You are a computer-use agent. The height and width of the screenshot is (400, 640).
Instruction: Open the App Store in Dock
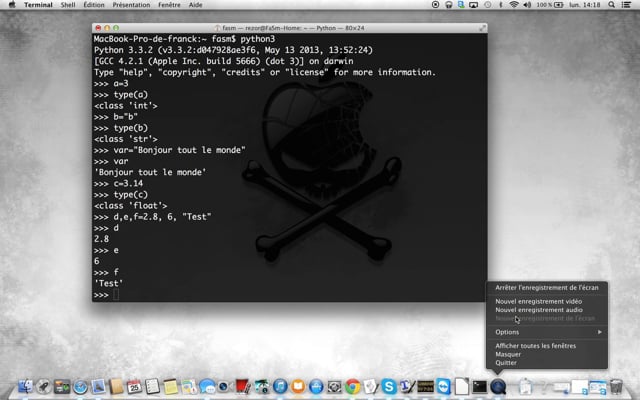pyautogui.click(x=316, y=386)
